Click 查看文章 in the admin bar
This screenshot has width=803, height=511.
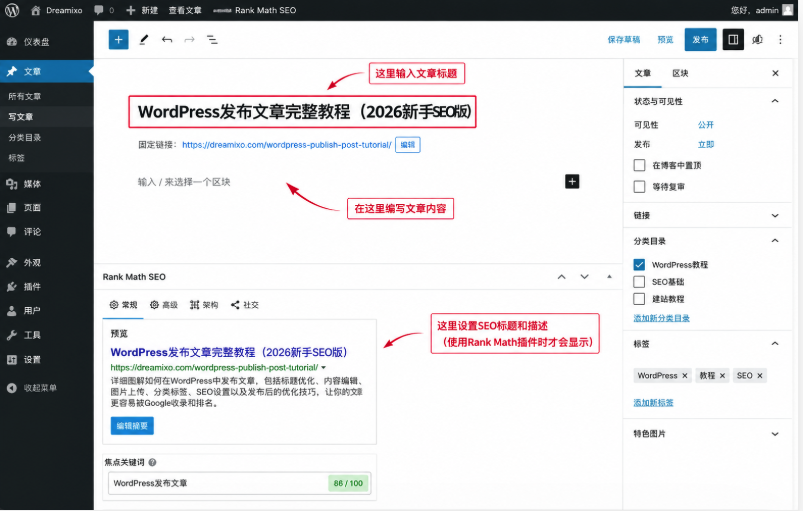point(185,10)
